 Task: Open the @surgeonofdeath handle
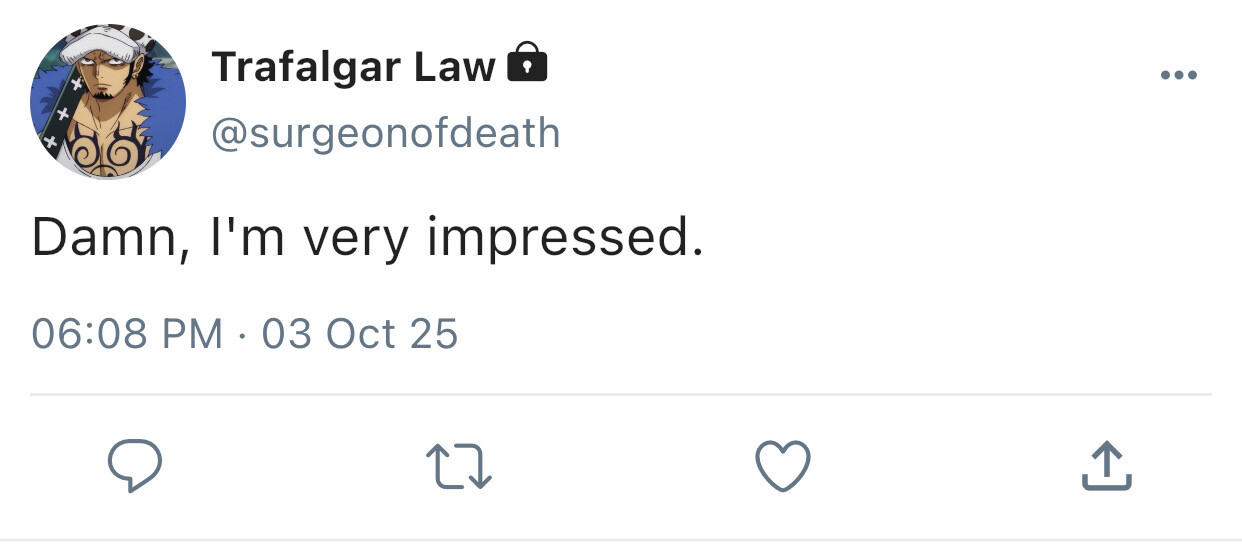point(385,133)
